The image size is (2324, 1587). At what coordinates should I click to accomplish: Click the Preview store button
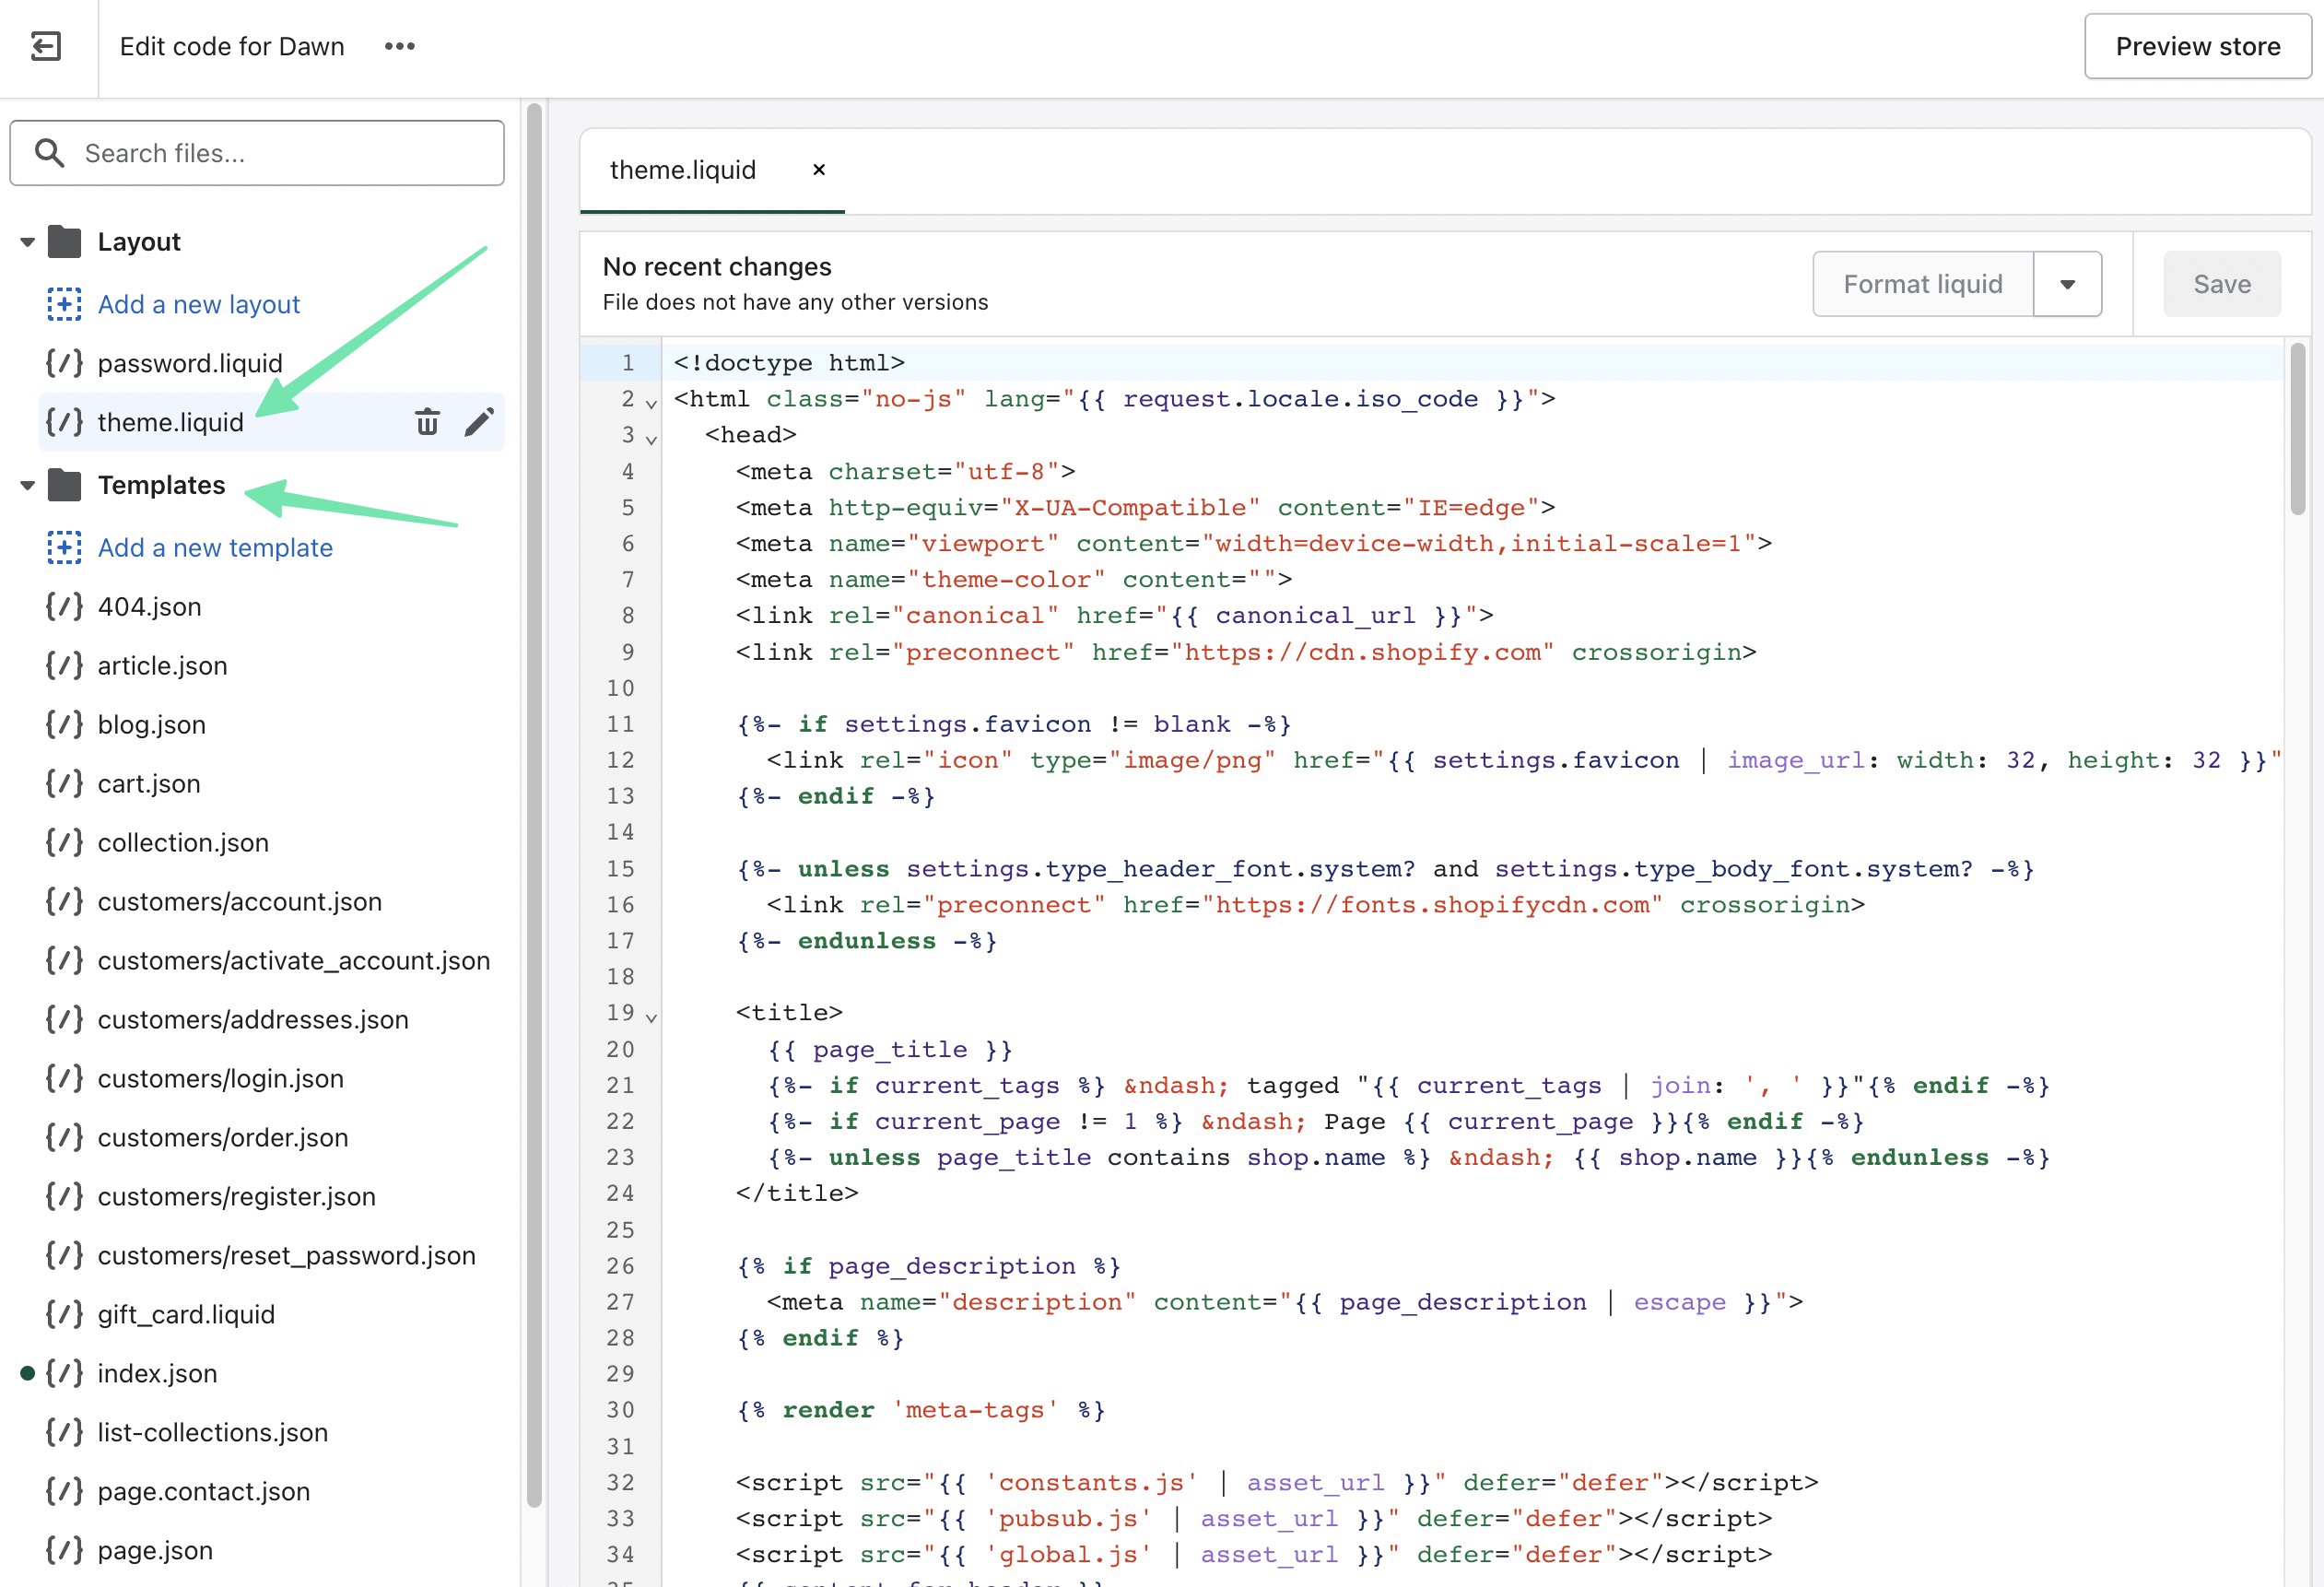point(2197,46)
